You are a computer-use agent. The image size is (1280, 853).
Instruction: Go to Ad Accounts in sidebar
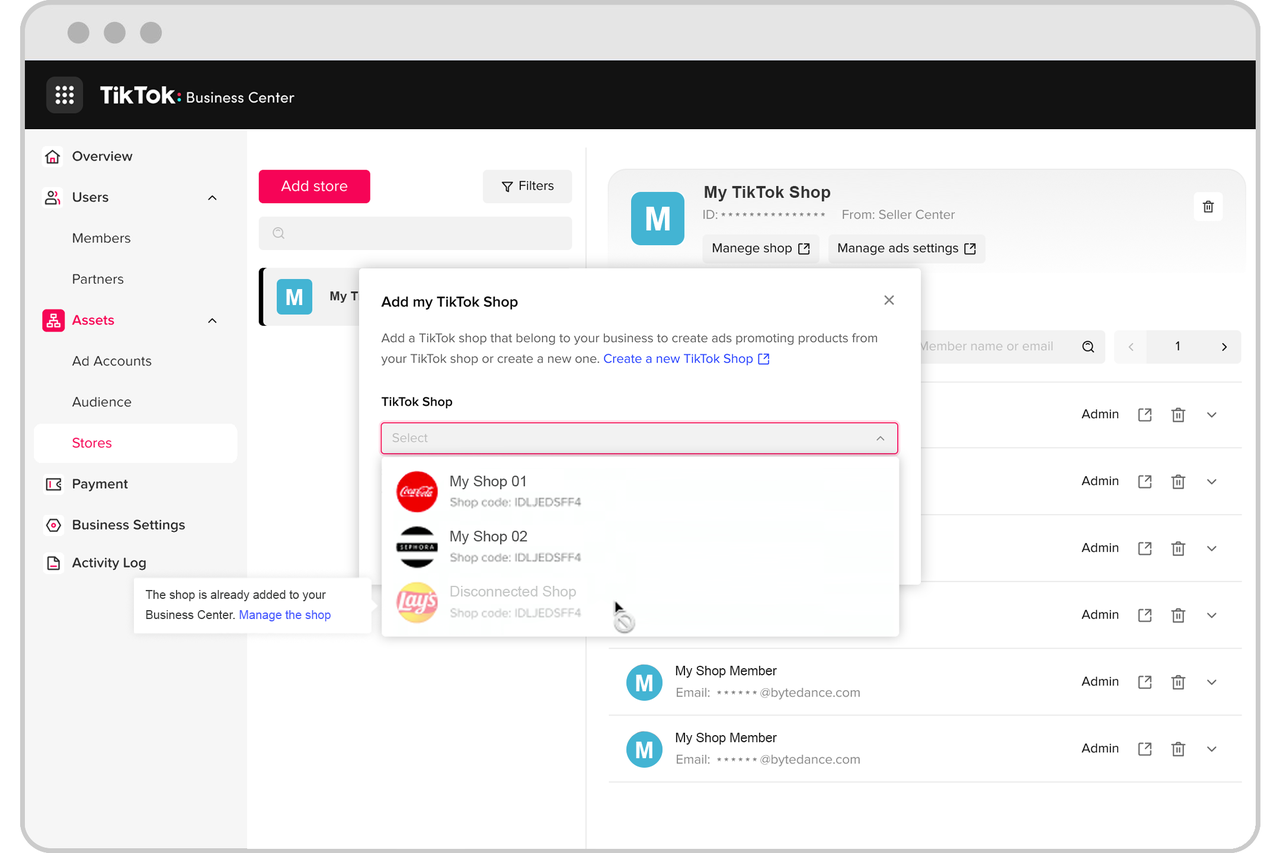(112, 361)
